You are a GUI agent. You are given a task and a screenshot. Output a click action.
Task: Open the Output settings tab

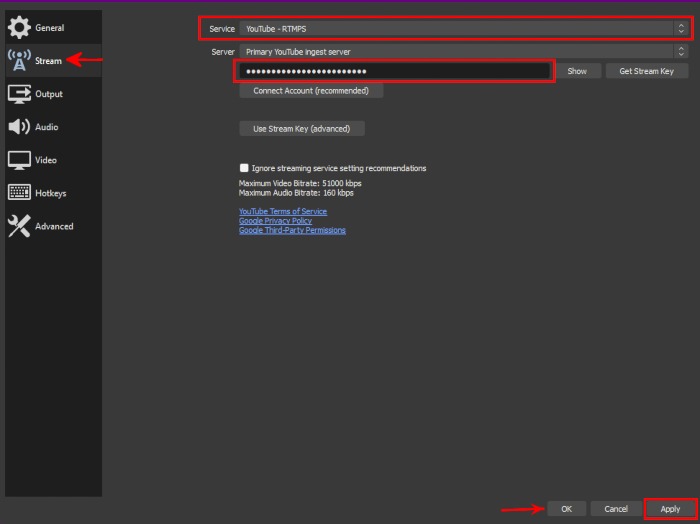tap(54, 94)
